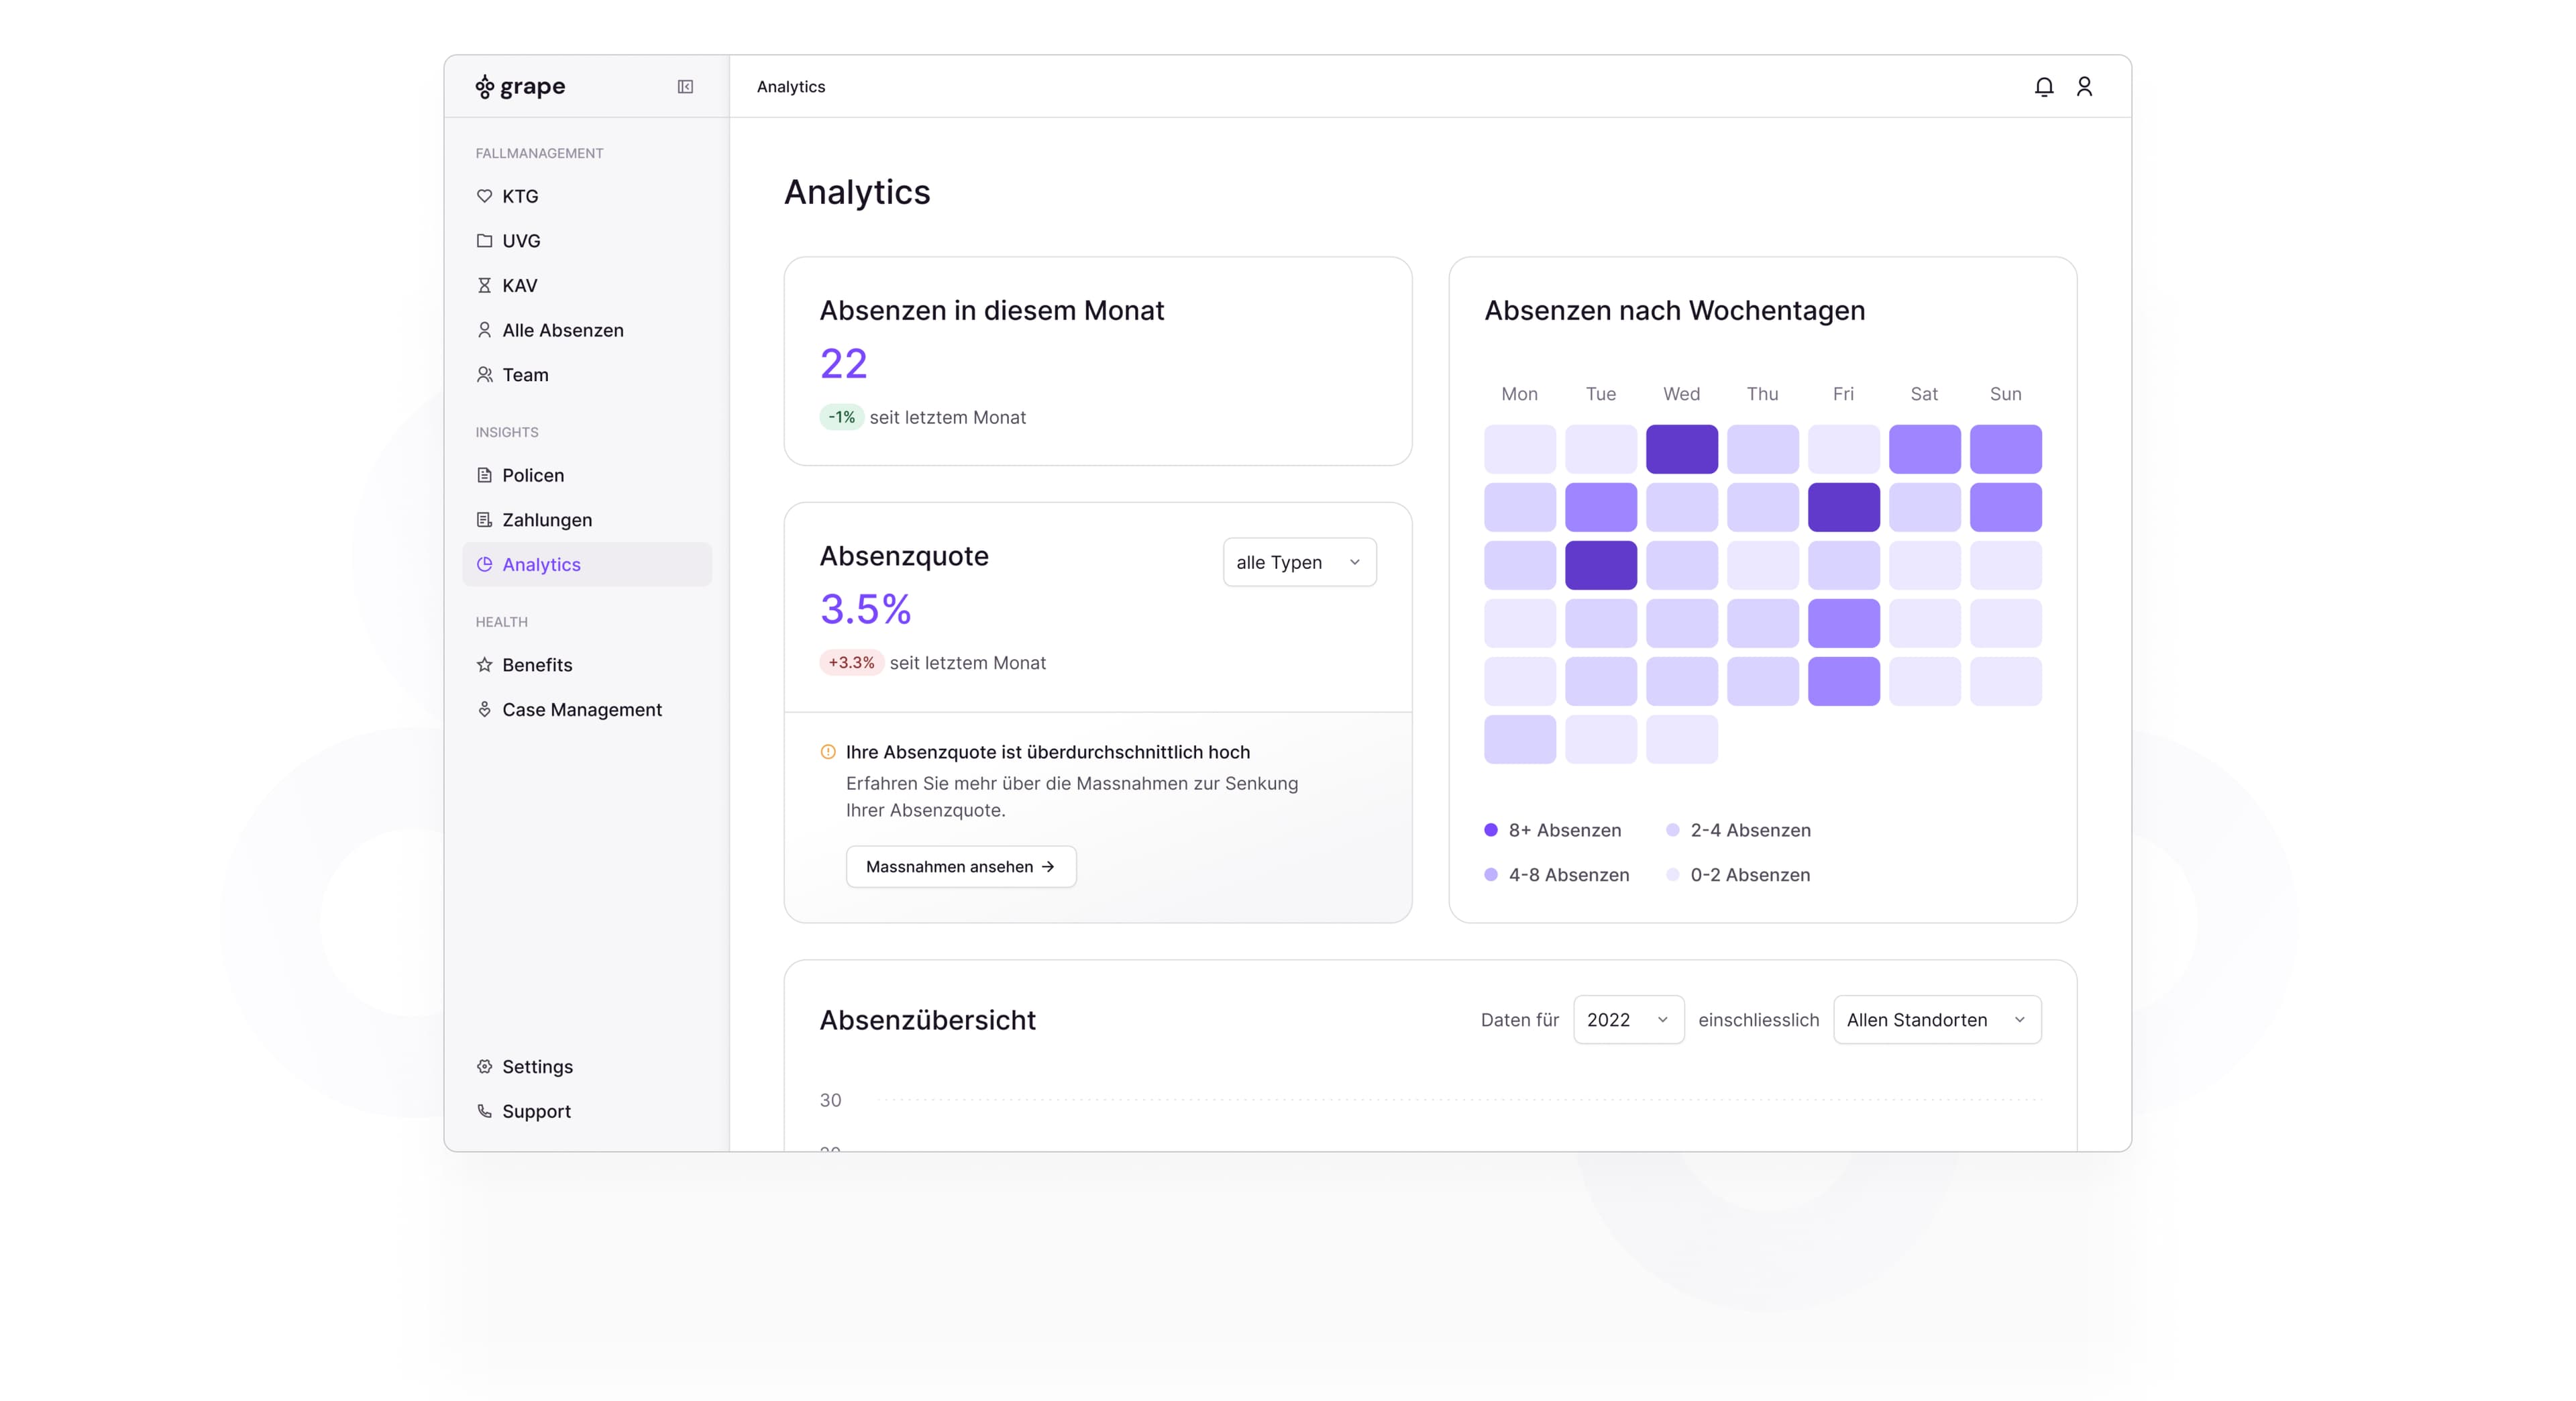This screenshot has height=1401, width=2576.
Task: Click the folder icon beside UVG
Action: (484, 241)
